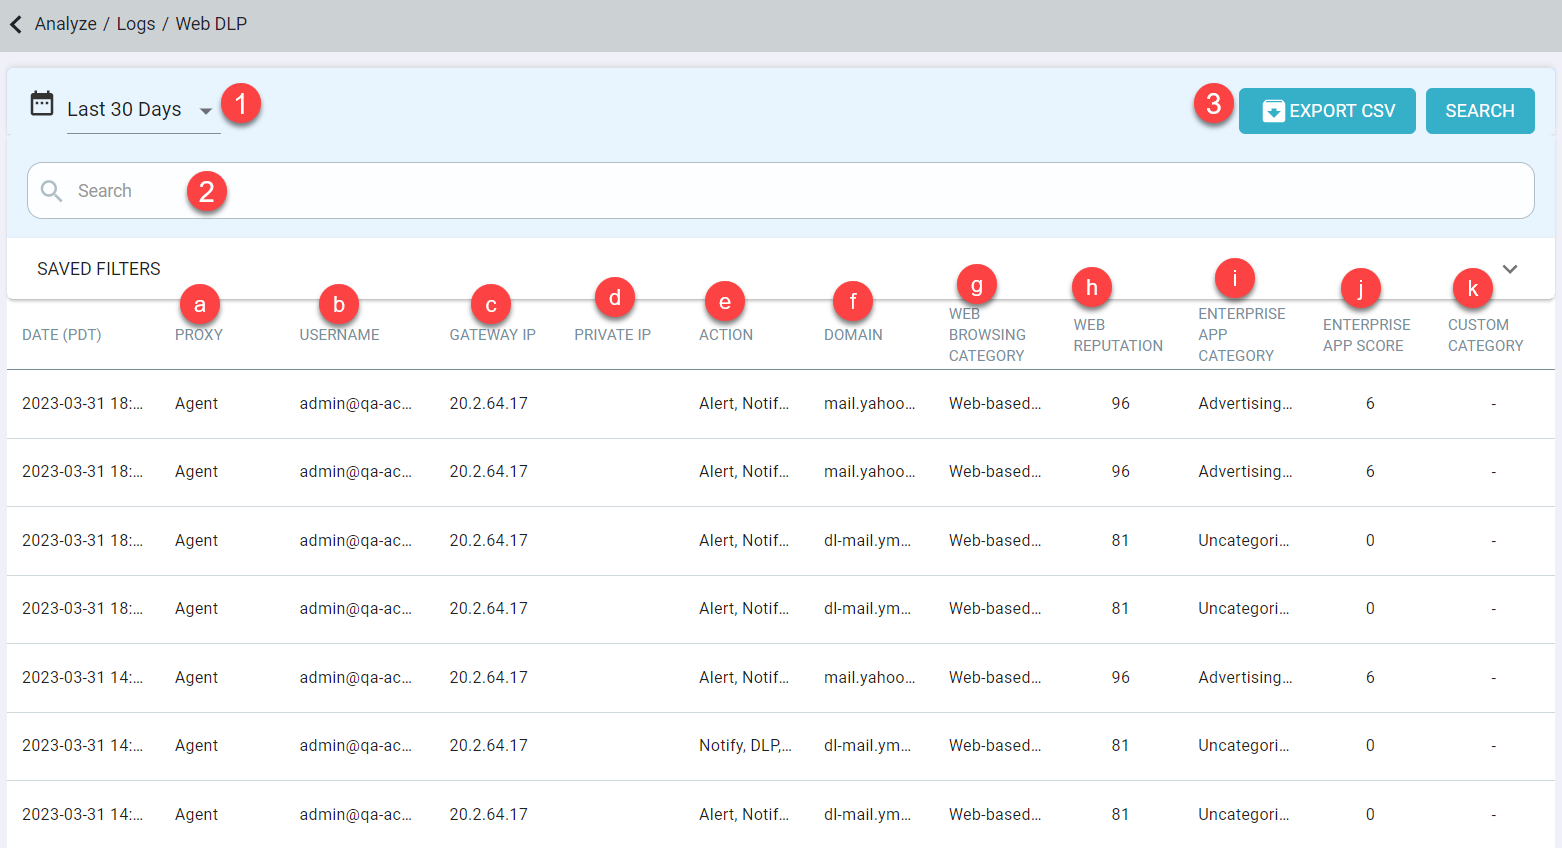Expand the Saved Filters chevron
Image resolution: width=1562 pixels, height=848 pixels.
[x=1510, y=269]
